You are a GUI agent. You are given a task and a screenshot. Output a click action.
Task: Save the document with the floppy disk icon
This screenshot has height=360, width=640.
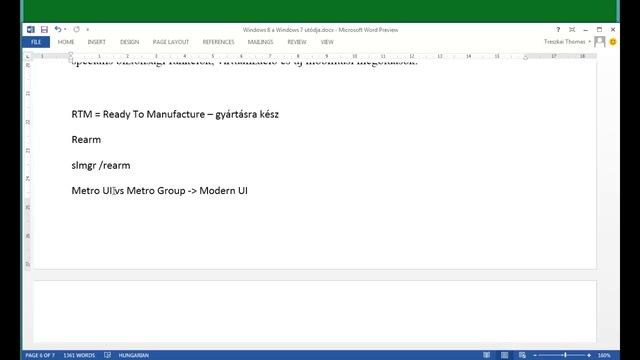44,29
